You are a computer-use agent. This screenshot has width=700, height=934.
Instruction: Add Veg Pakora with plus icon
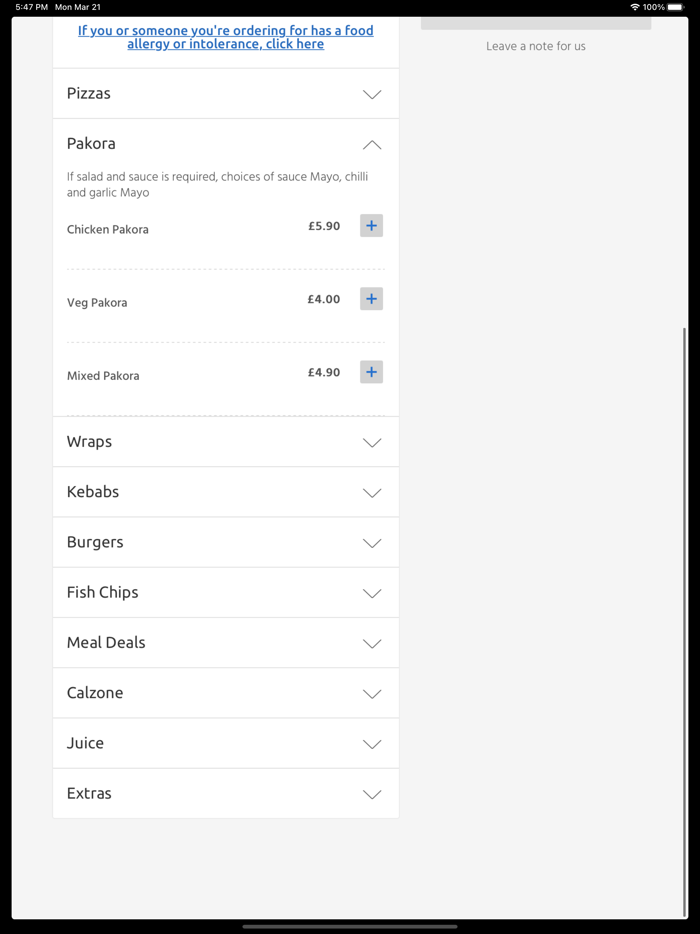[x=371, y=299]
